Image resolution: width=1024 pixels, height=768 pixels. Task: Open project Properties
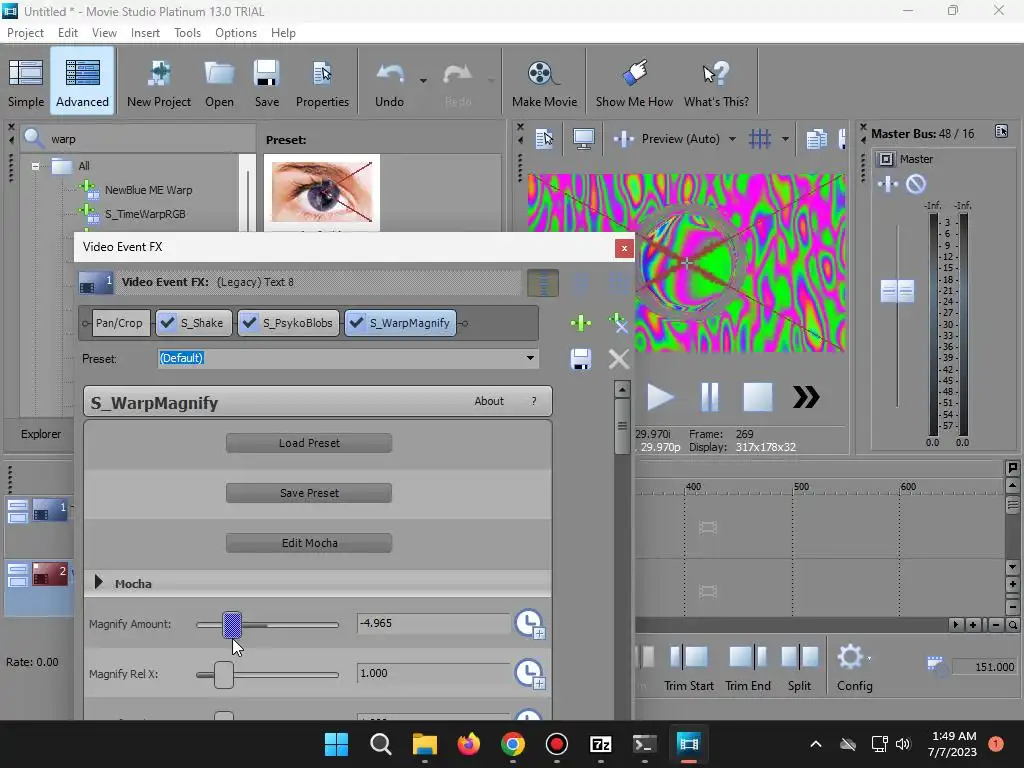pyautogui.click(x=322, y=83)
